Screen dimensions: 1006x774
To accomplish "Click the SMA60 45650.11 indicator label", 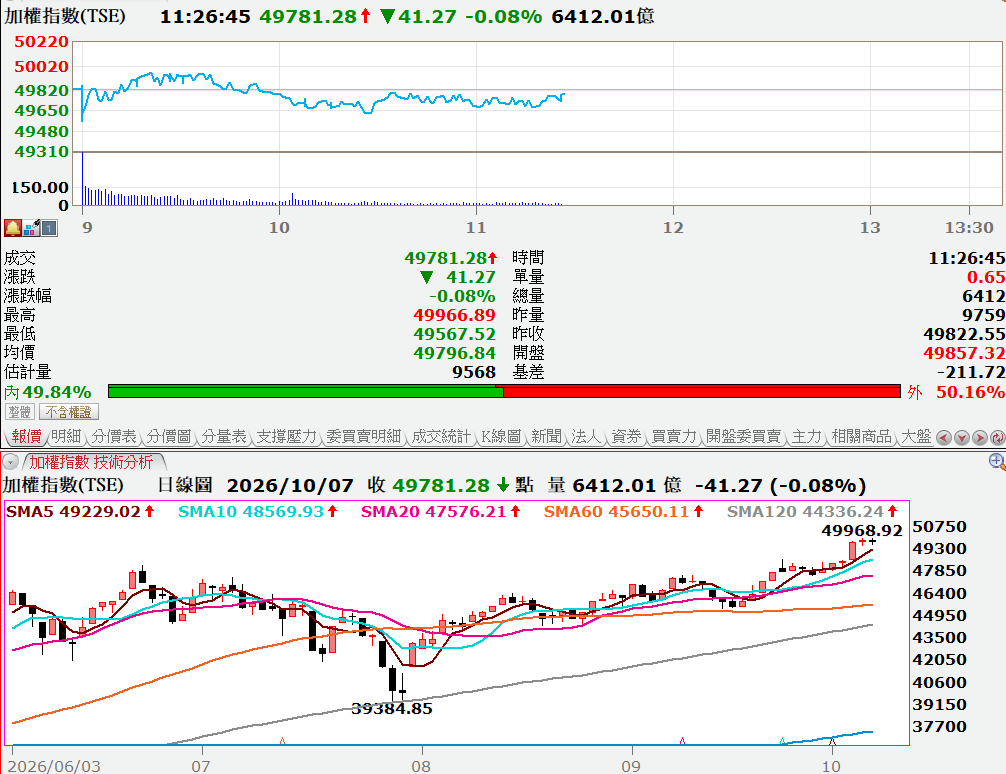I will pos(624,512).
